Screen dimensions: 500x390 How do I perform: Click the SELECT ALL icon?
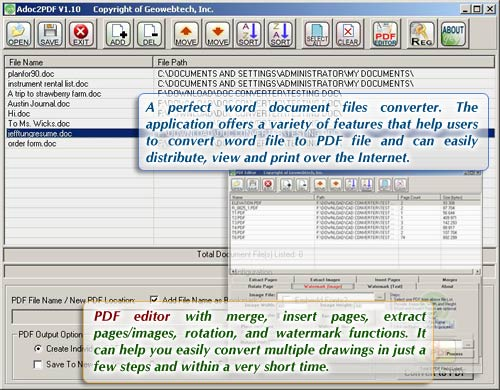click(x=317, y=34)
